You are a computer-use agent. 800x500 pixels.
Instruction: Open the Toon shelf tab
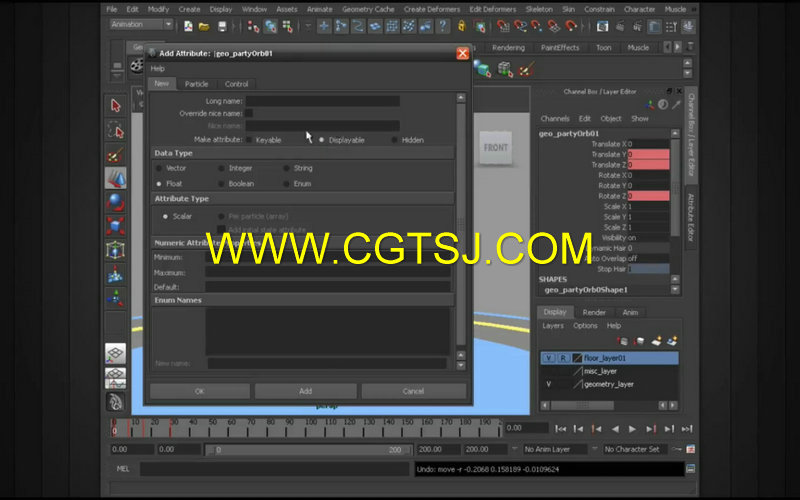pyautogui.click(x=604, y=47)
